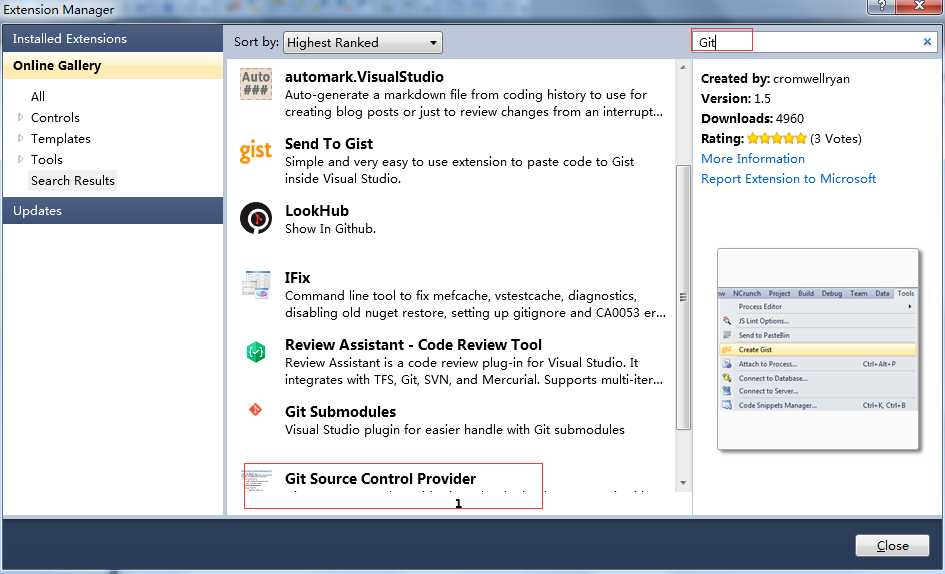Image resolution: width=945 pixels, height=574 pixels.
Task: Click Report Extension to Microsoft link
Action: [x=788, y=178]
